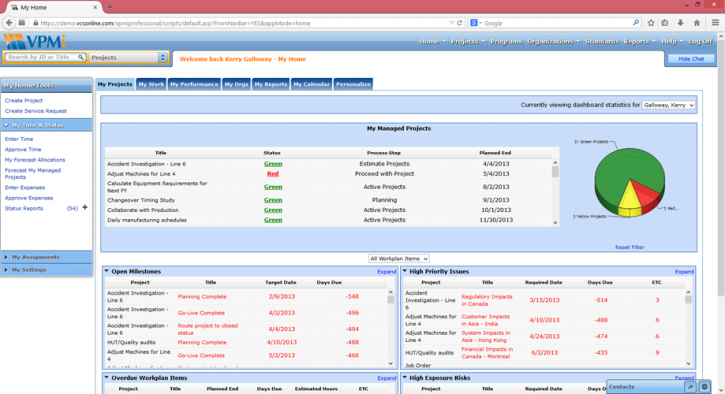
Task: Click Create Project link
Action: click(24, 100)
